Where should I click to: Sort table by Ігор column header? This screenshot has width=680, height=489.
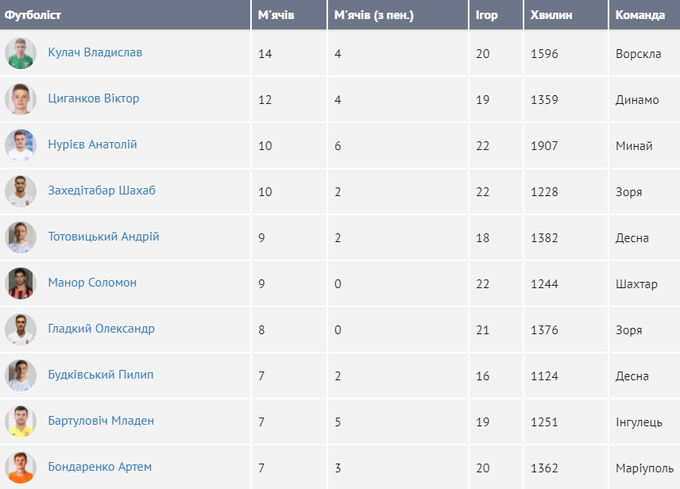click(x=487, y=15)
